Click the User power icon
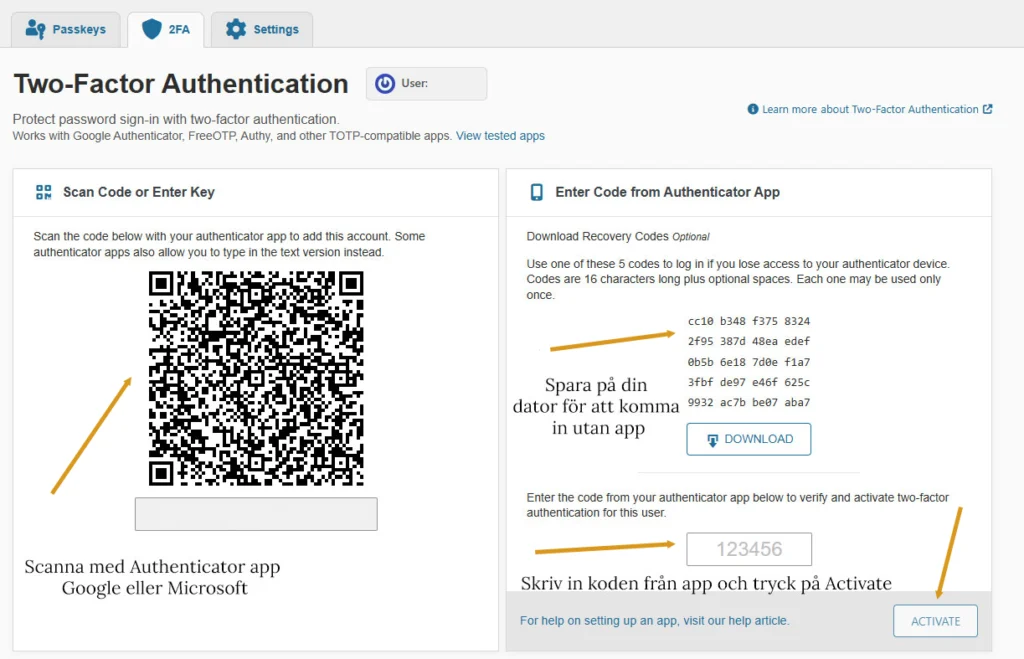The image size is (1024, 659). pyautogui.click(x=385, y=84)
